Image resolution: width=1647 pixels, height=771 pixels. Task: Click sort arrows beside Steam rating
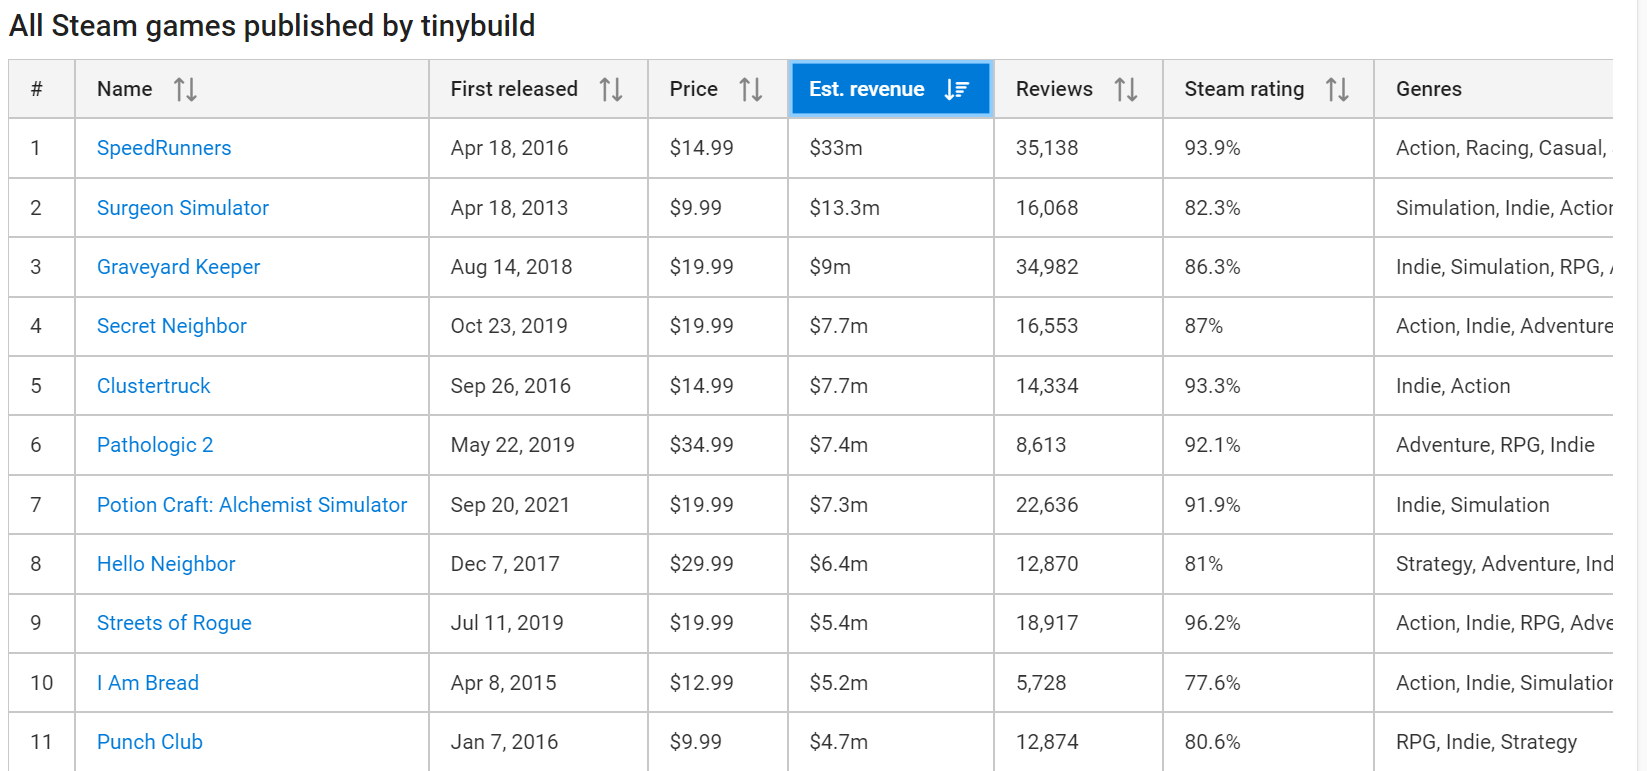click(x=1337, y=90)
